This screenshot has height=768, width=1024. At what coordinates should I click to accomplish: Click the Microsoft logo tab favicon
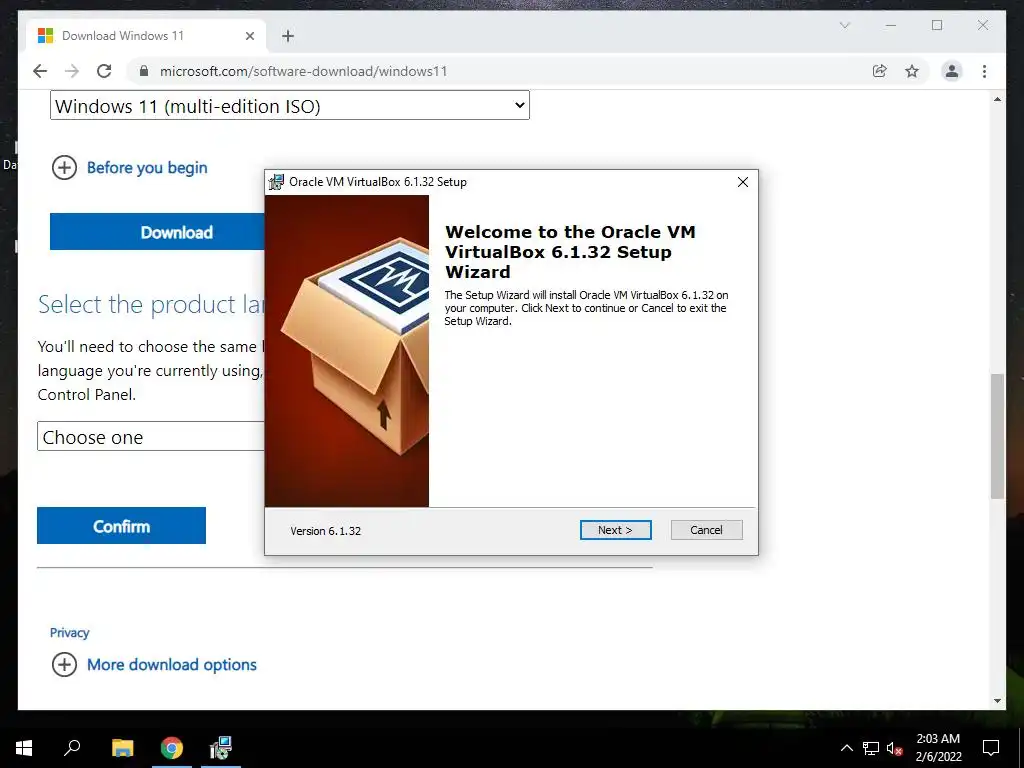45,36
